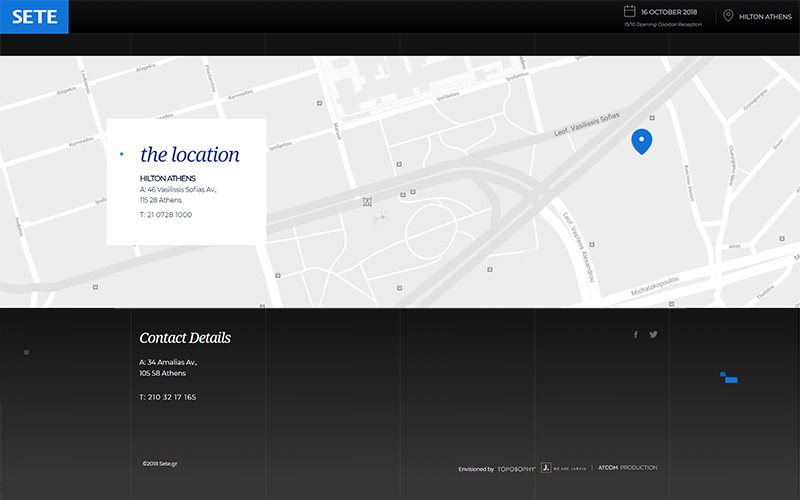800x500 pixels.
Task: Select the blue map marker pin
Action: pos(642,141)
